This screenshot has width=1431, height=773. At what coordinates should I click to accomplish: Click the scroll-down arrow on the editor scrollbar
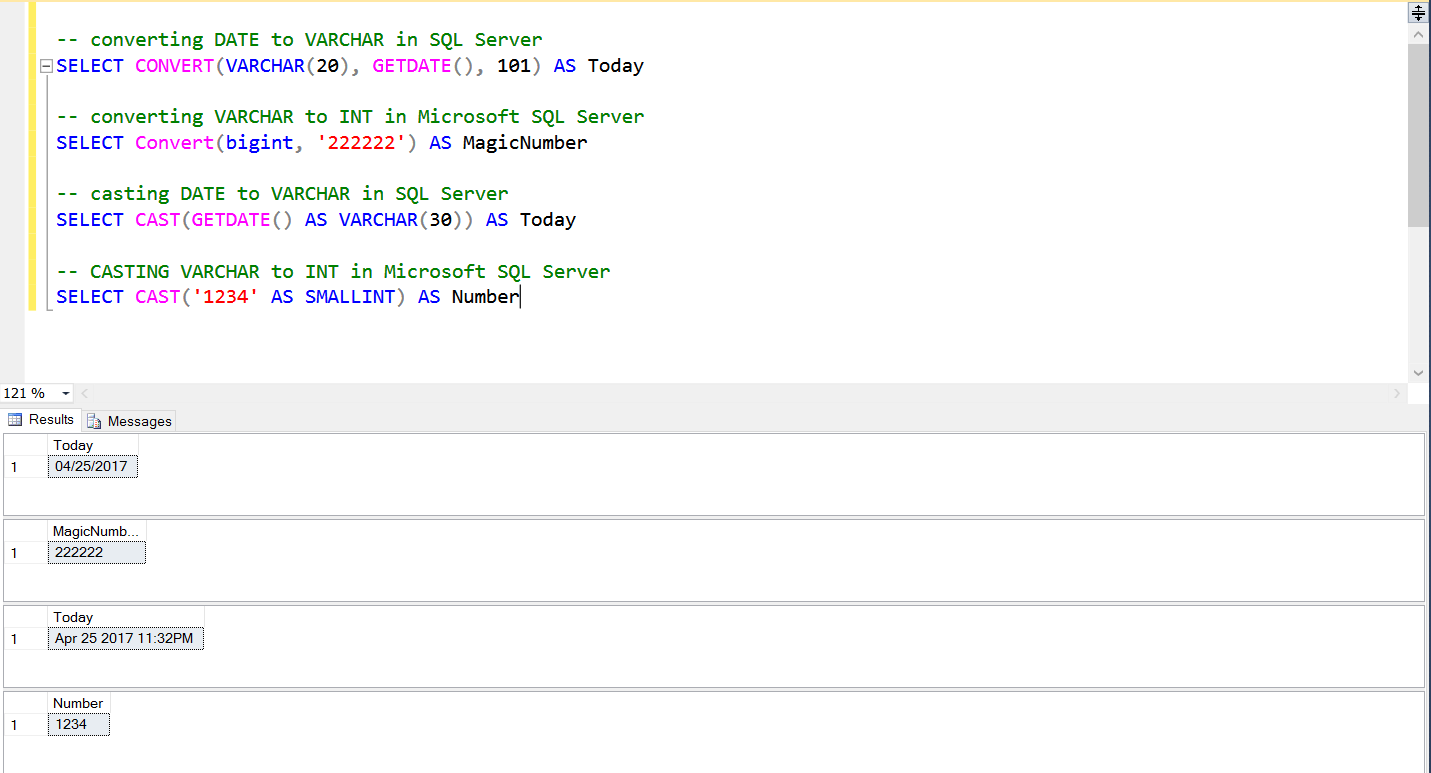click(x=1418, y=371)
